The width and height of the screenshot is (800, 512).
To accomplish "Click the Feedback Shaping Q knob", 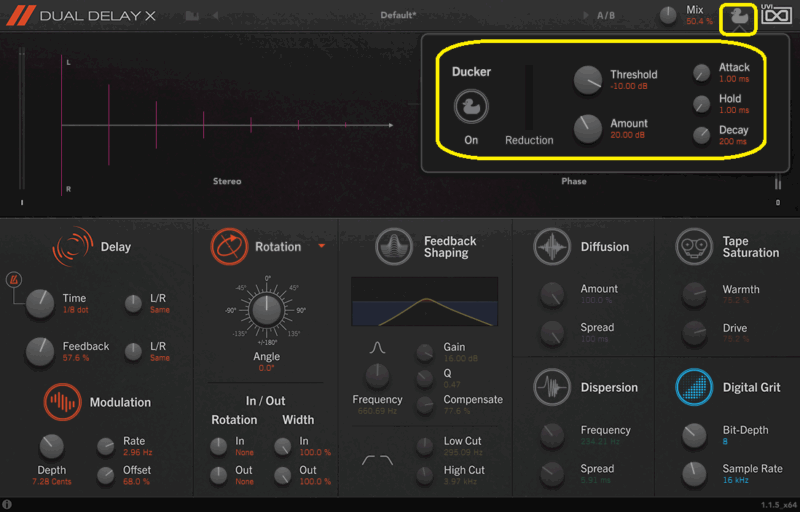I will point(424,378).
